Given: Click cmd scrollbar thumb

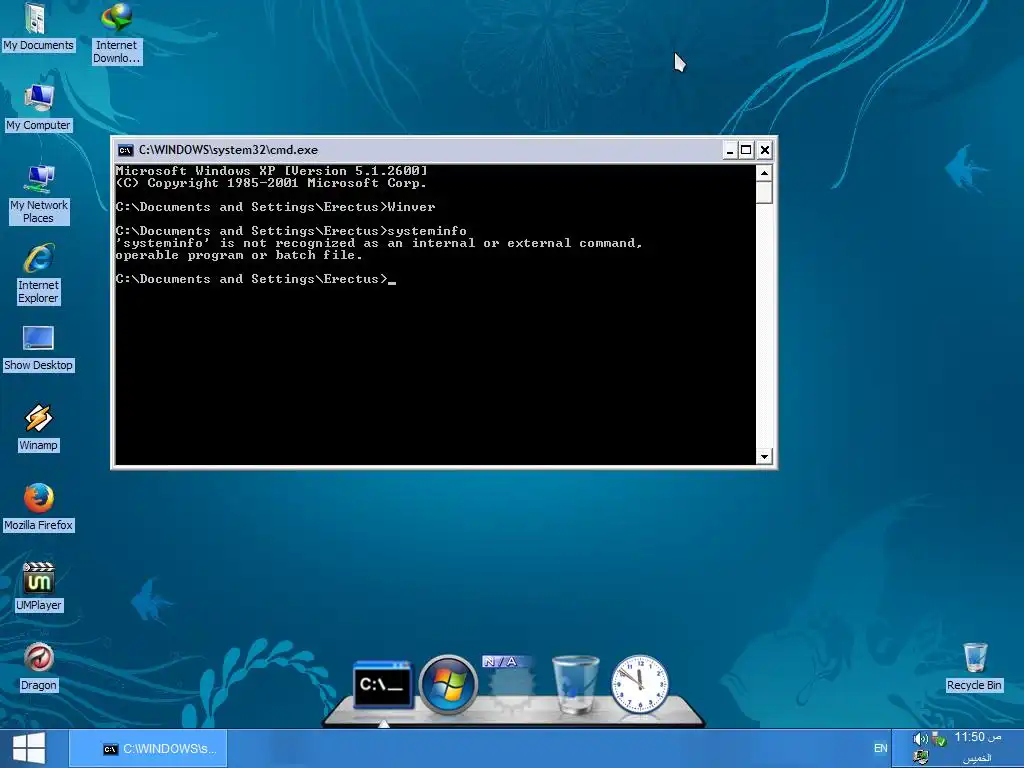Looking at the screenshot, I should (x=764, y=193).
